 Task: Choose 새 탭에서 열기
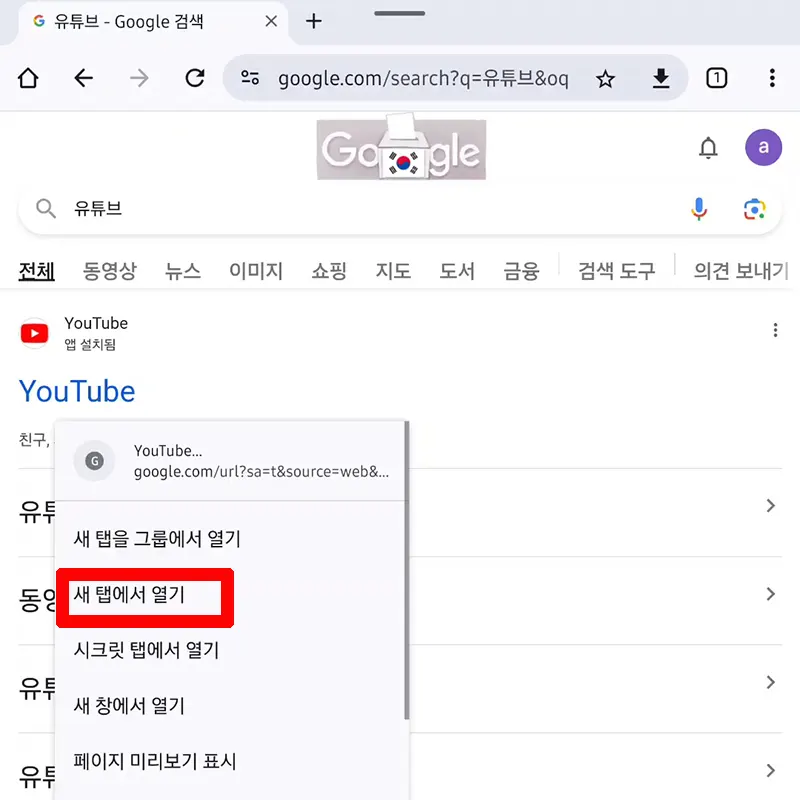[129, 594]
